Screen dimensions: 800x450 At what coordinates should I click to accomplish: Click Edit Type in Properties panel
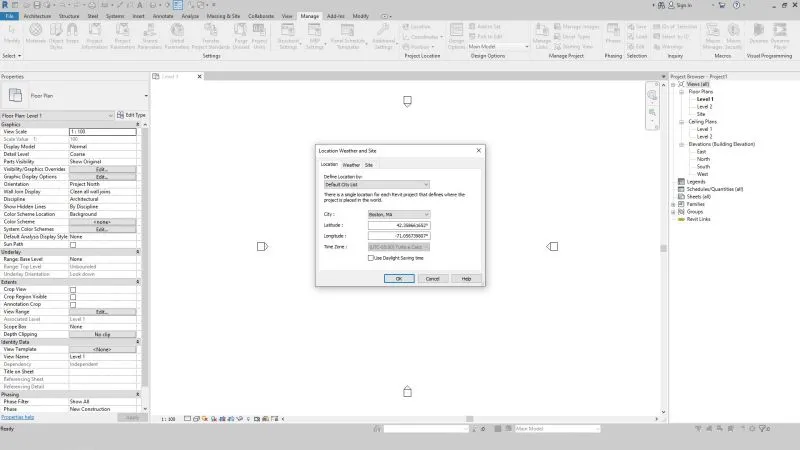click(132, 115)
